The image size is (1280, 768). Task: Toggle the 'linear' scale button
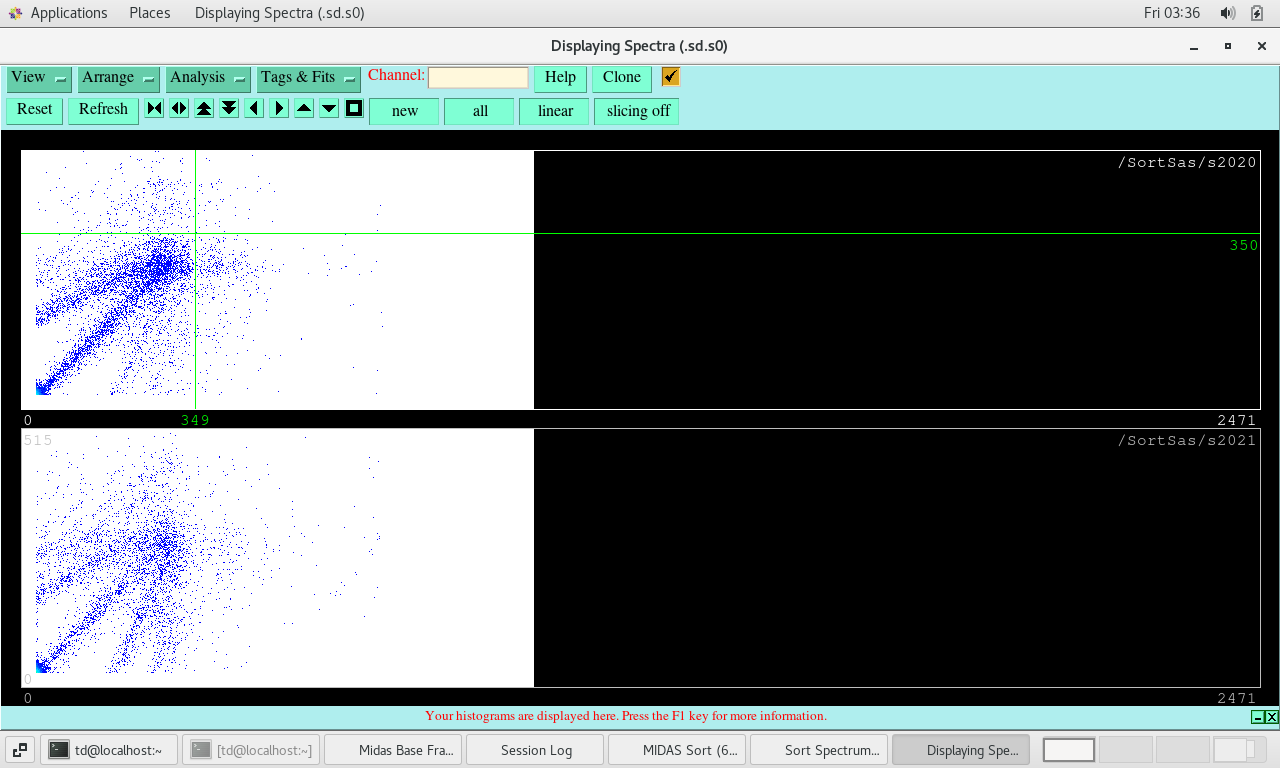click(555, 111)
